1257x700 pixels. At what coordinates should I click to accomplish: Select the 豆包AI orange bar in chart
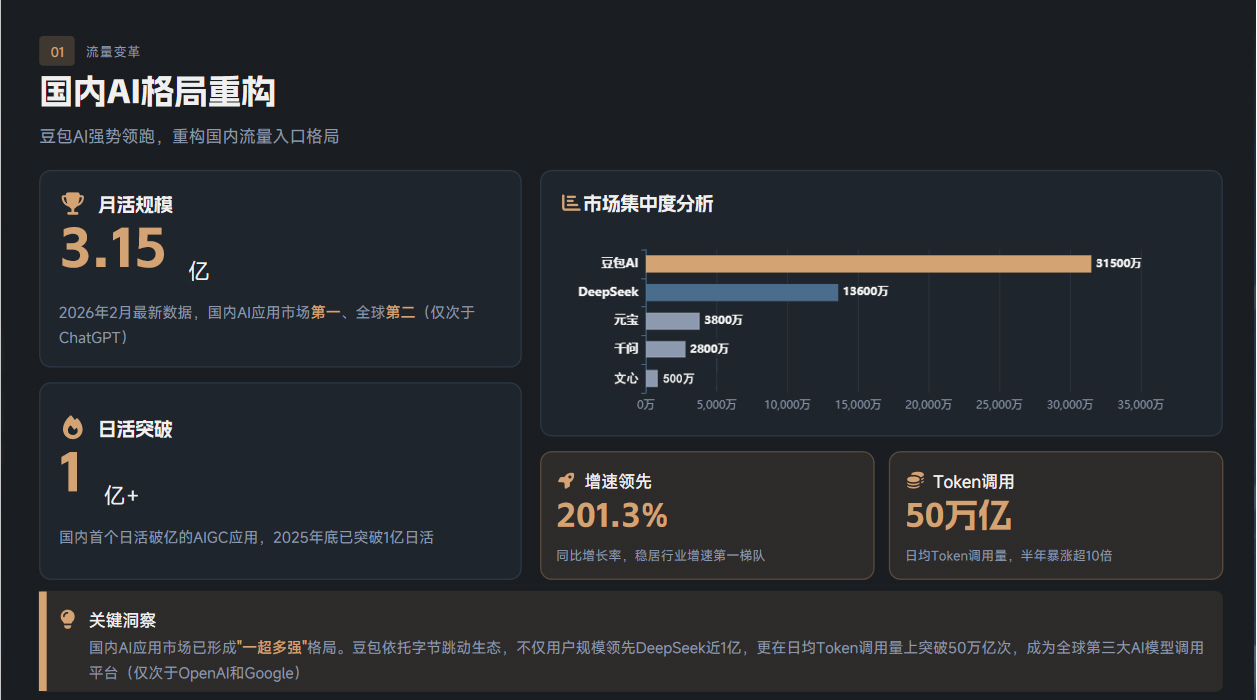[867, 263]
